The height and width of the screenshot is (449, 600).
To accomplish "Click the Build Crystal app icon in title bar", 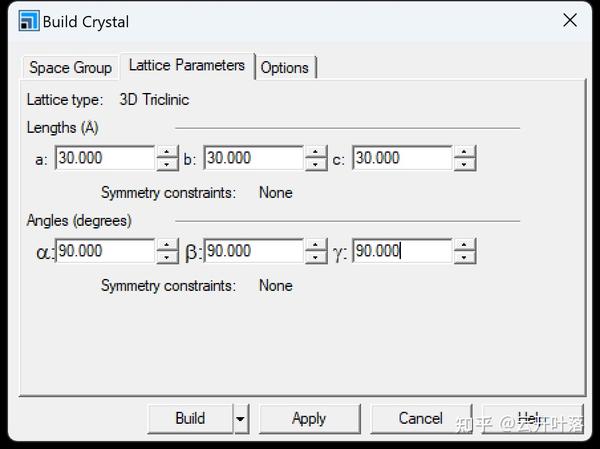I will tap(29, 21).
